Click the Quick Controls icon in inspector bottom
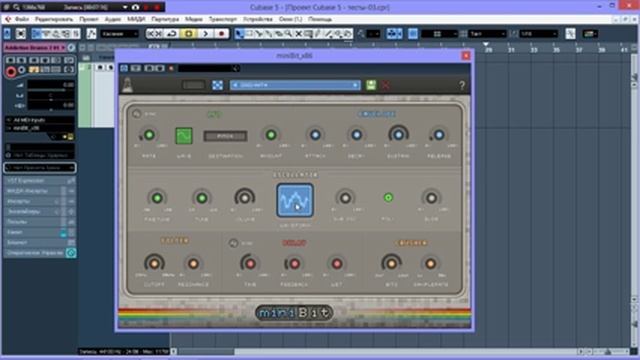This screenshot has height=360, width=640. pos(71,253)
